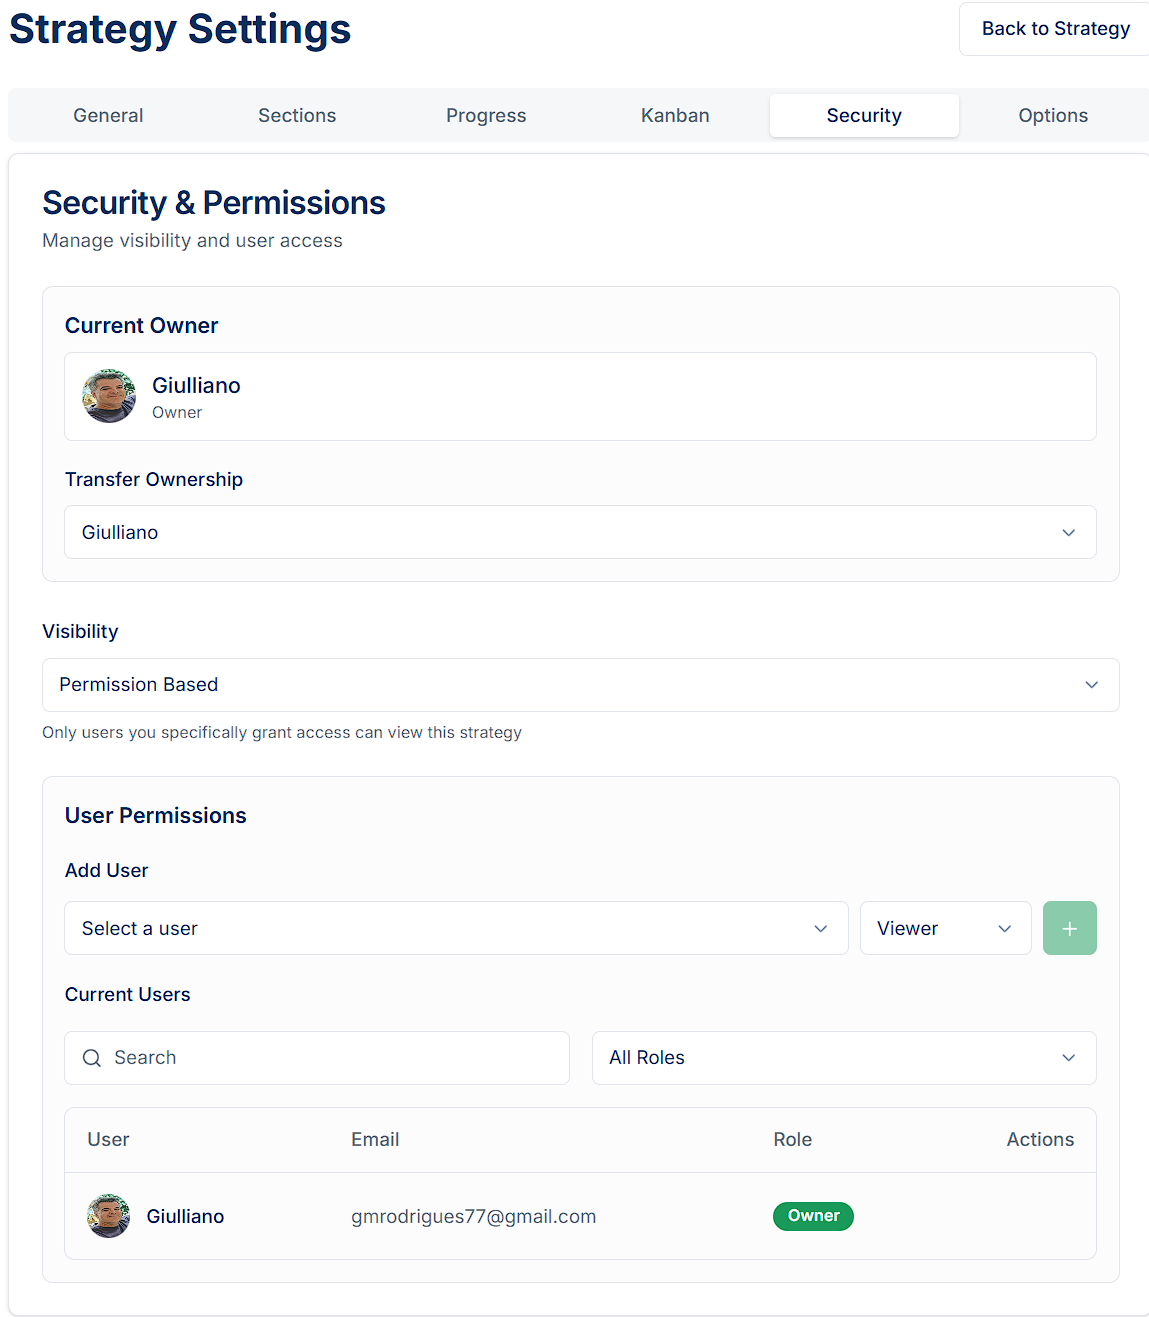
Task: Go to the Progress tab
Action: [x=486, y=115]
